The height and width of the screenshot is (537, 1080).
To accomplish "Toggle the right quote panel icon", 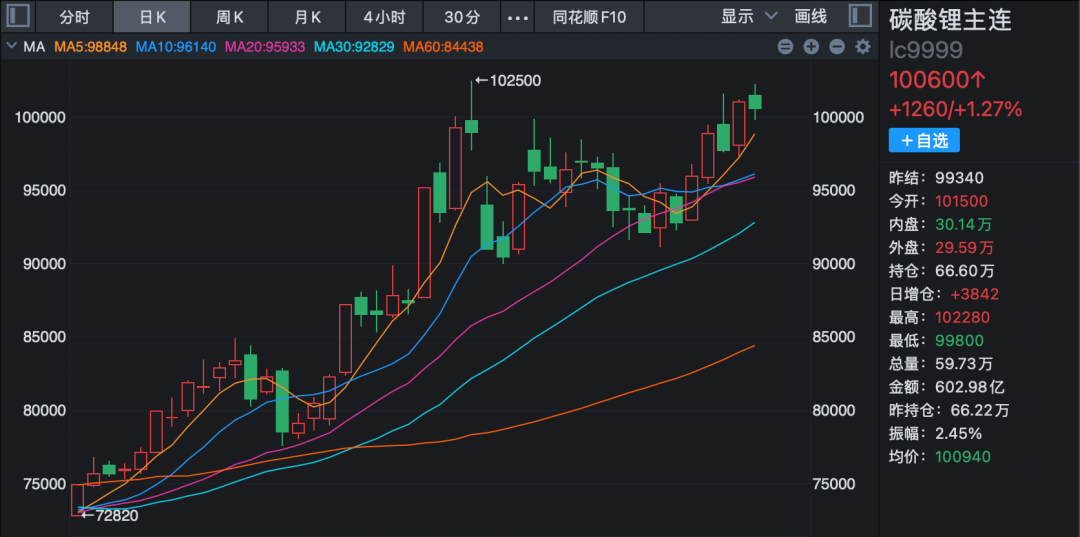I will coord(858,17).
